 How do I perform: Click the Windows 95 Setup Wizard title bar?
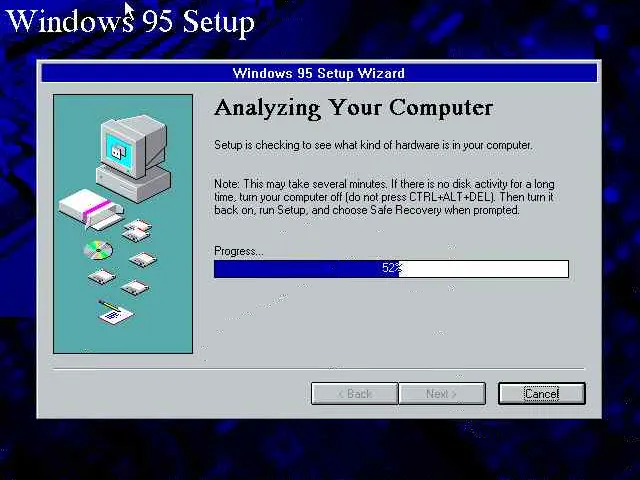(319, 73)
